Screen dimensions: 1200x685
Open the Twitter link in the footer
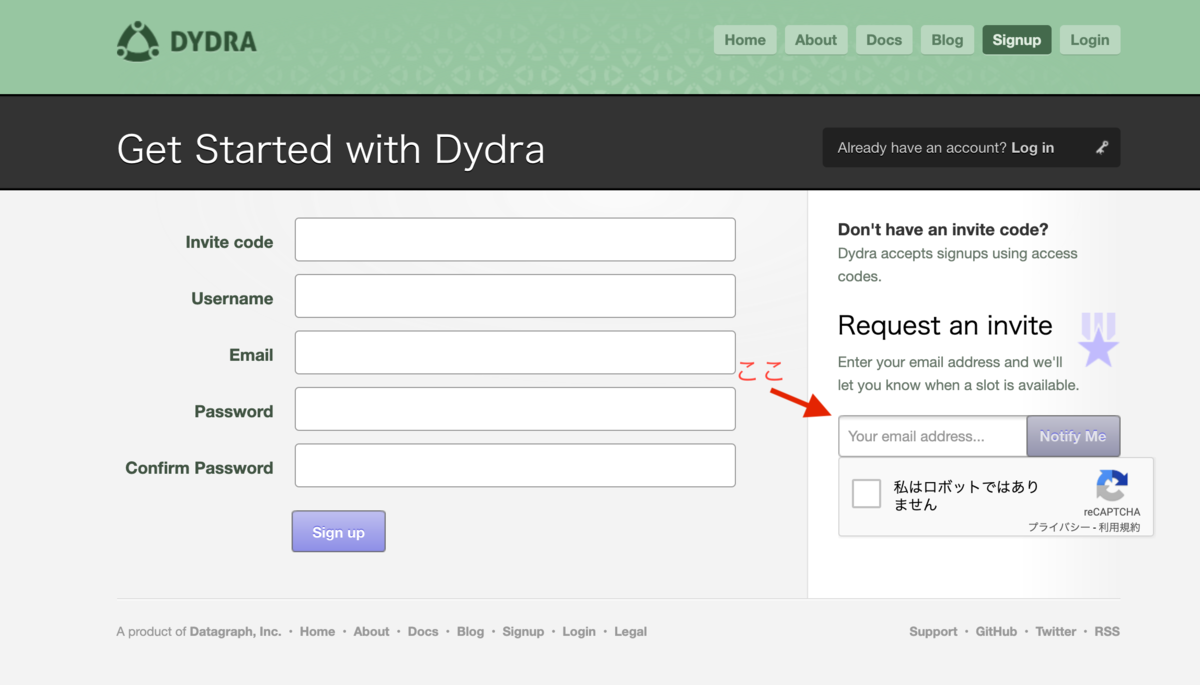[1055, 631]
